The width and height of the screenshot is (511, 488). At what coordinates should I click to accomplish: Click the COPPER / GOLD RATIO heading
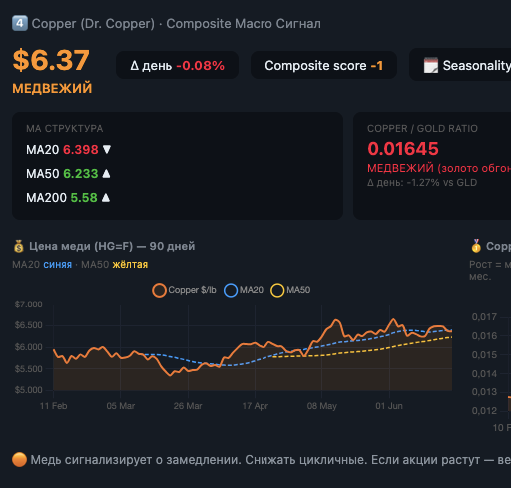tap(422, 129)
